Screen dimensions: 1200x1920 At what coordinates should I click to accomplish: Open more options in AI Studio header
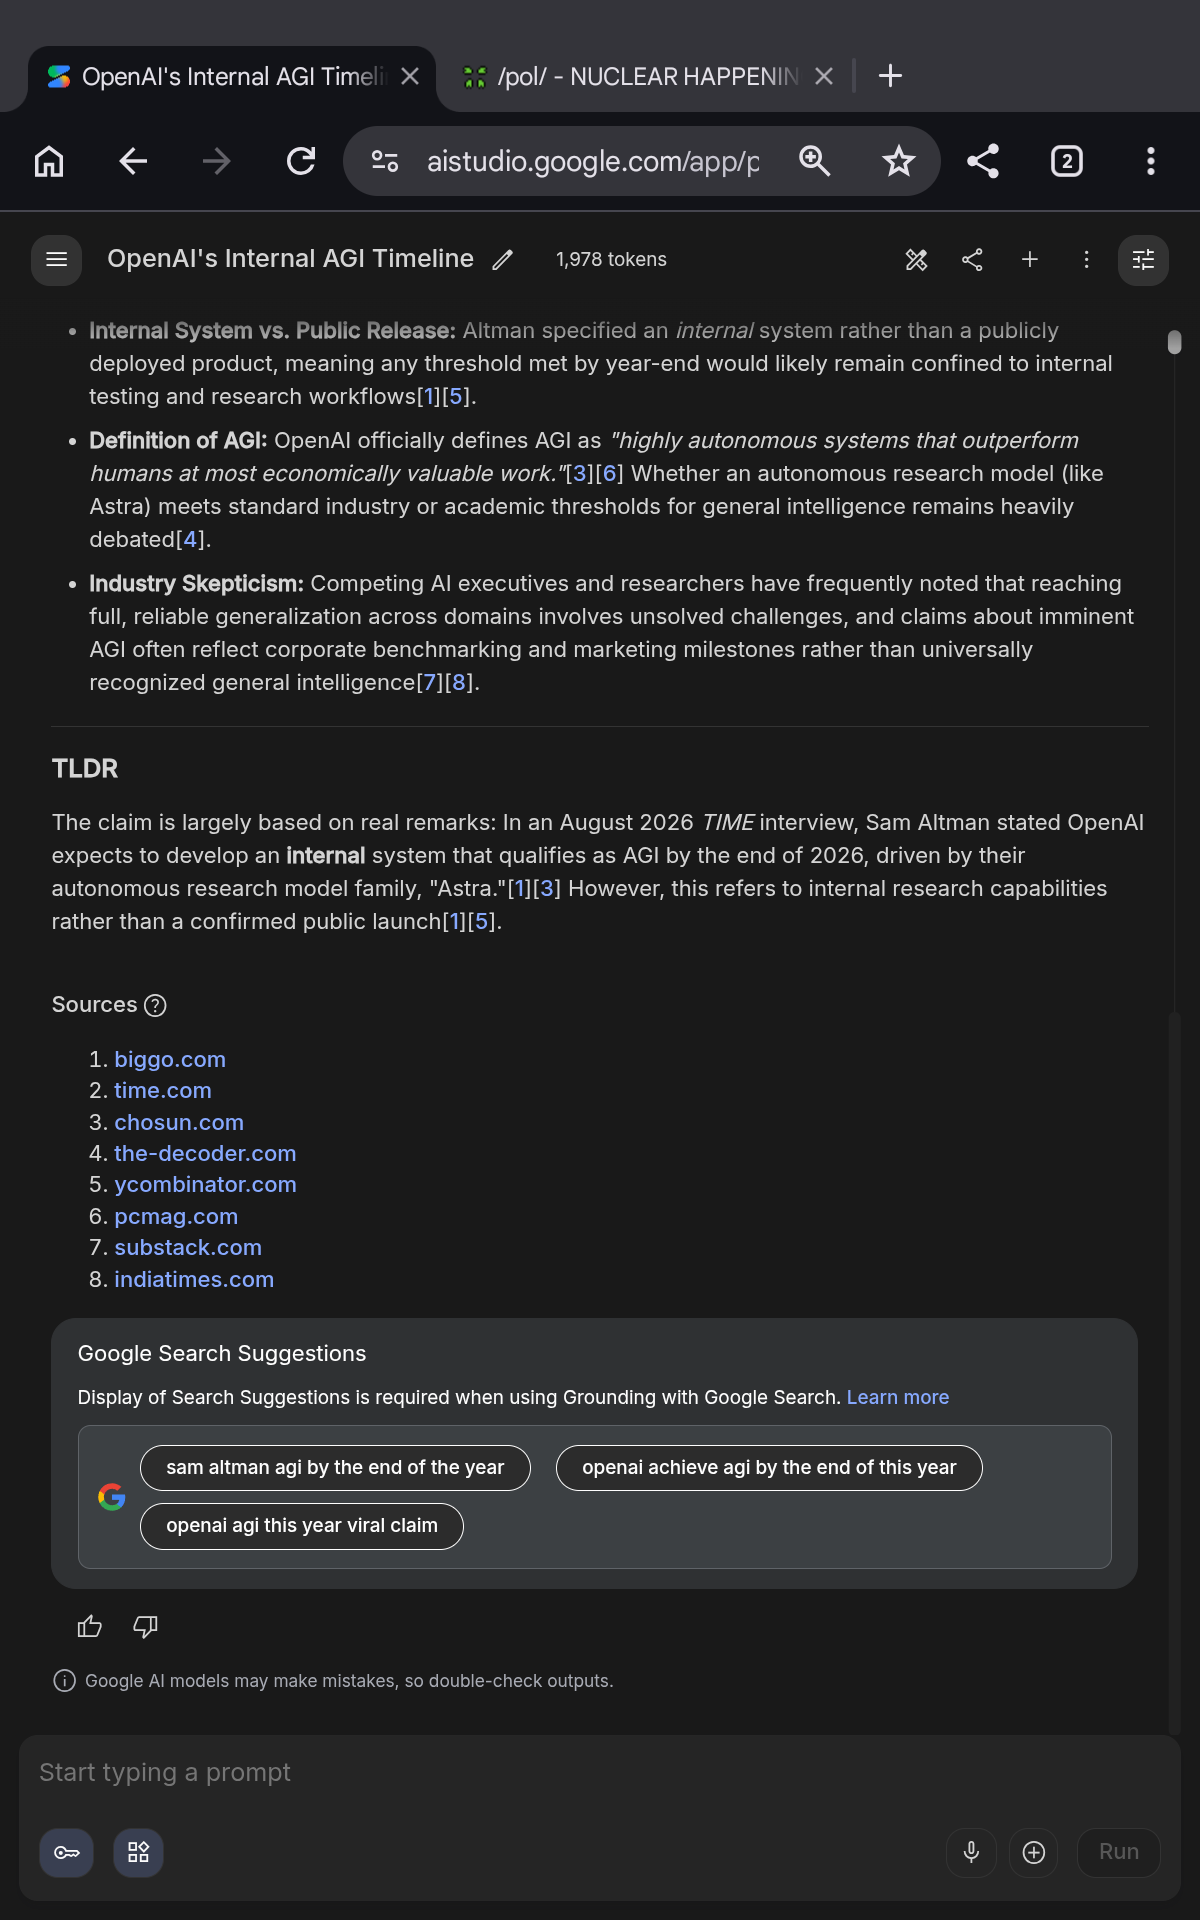point(1086,260)
